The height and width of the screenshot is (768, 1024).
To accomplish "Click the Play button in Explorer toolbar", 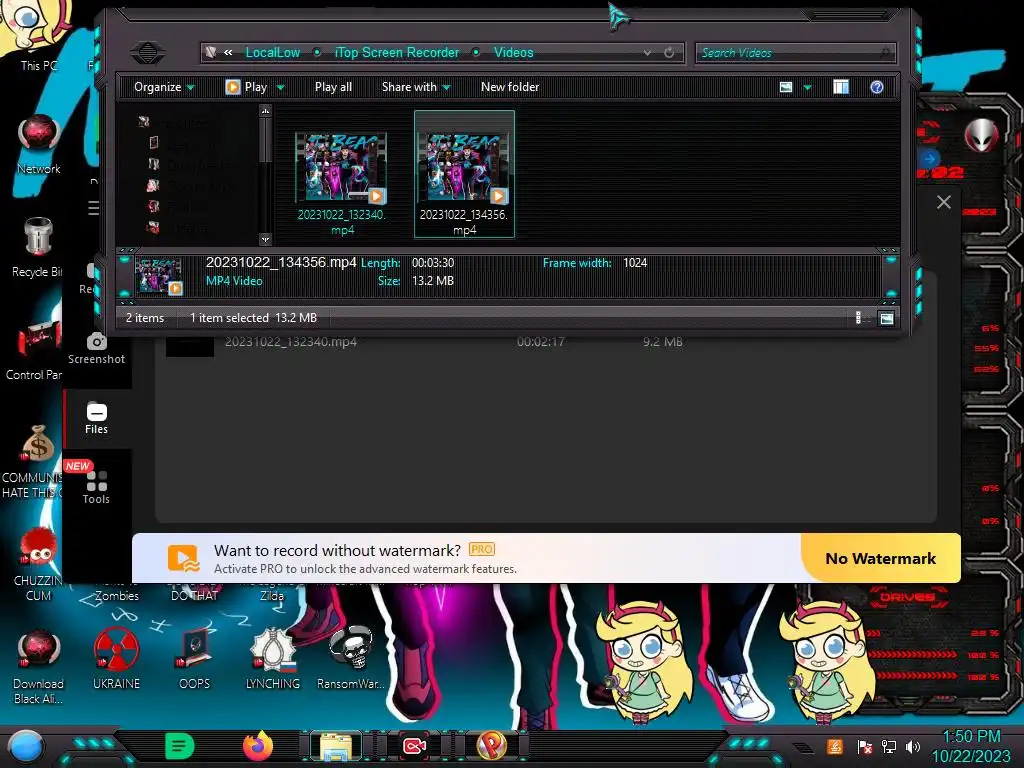I will pyautogui.click(x=246, y=87).
